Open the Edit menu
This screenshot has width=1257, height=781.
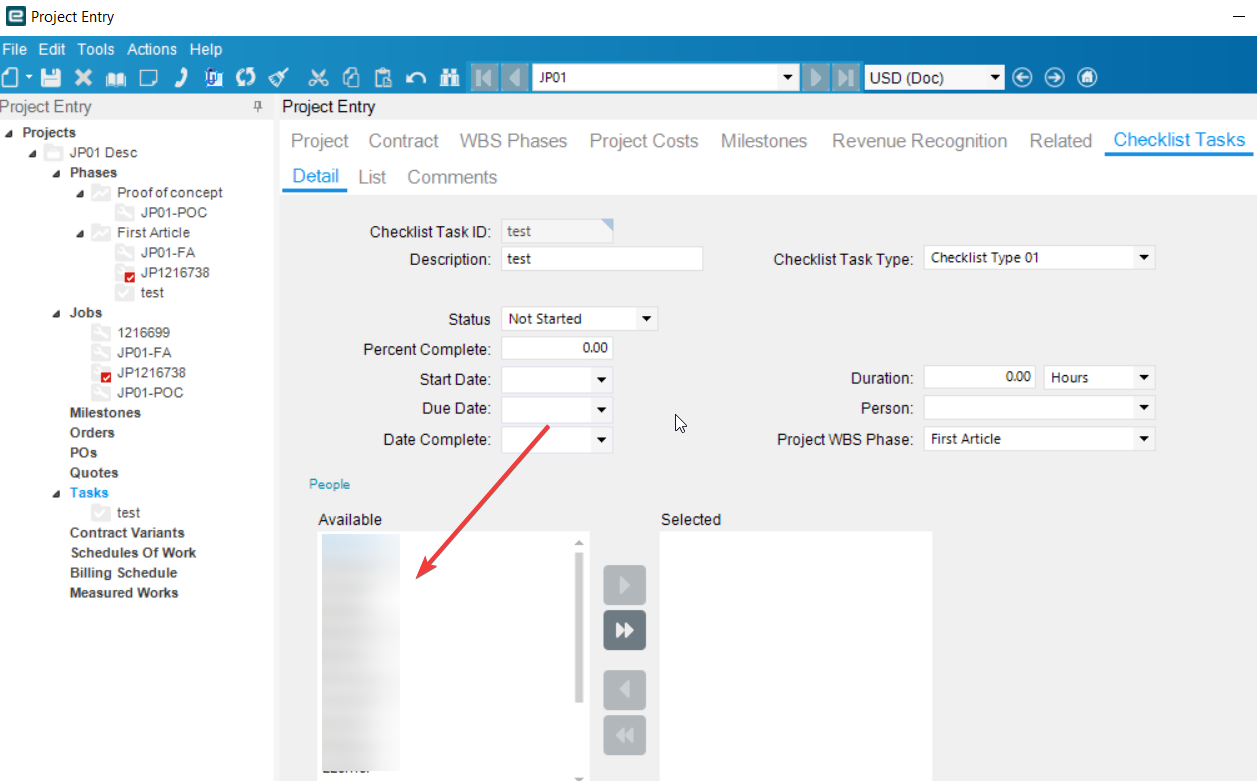pyautogui.click(x=52, y=49)
